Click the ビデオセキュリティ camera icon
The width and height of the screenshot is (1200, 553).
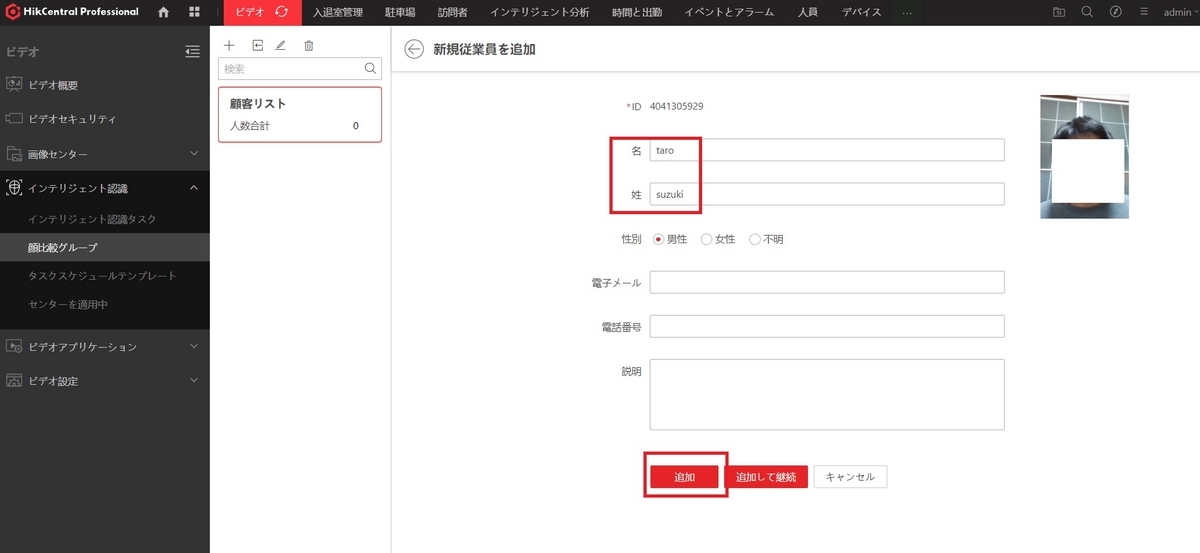(14, 119)
